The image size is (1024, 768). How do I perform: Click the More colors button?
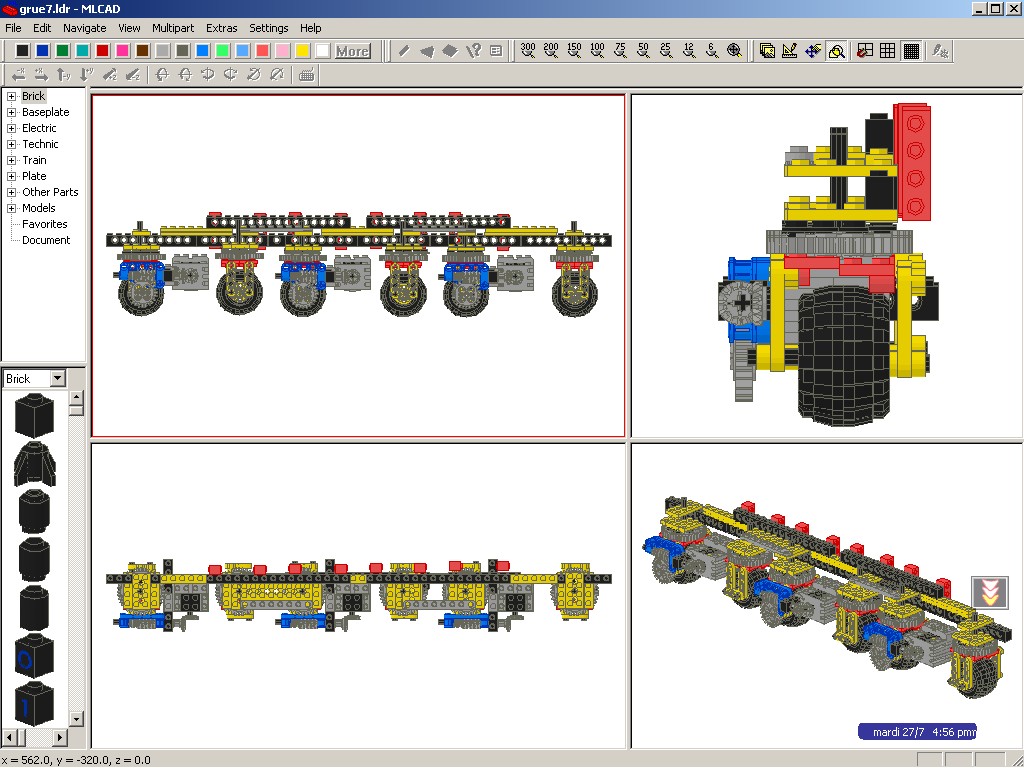(x=352, y=51)
